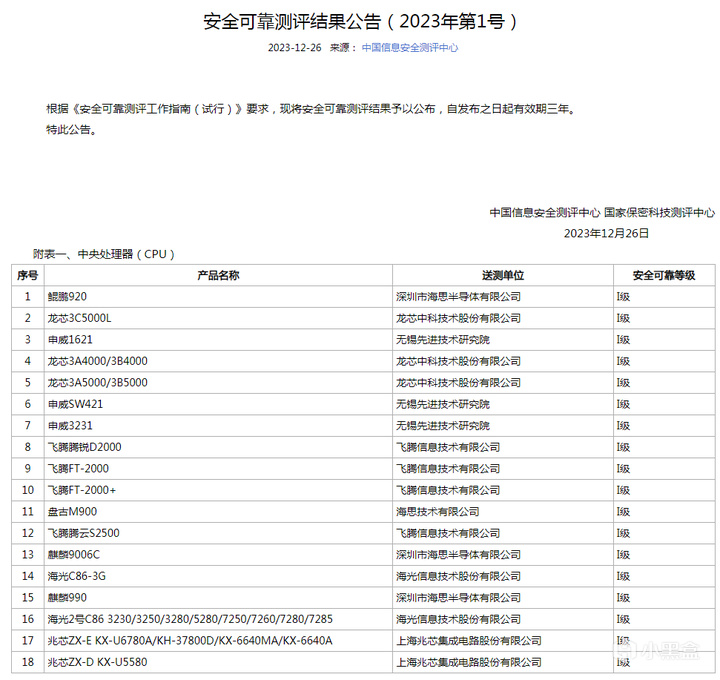
Task: Open the 中国信息安全测评中心 source link
Action: click(x=410, y=48)
